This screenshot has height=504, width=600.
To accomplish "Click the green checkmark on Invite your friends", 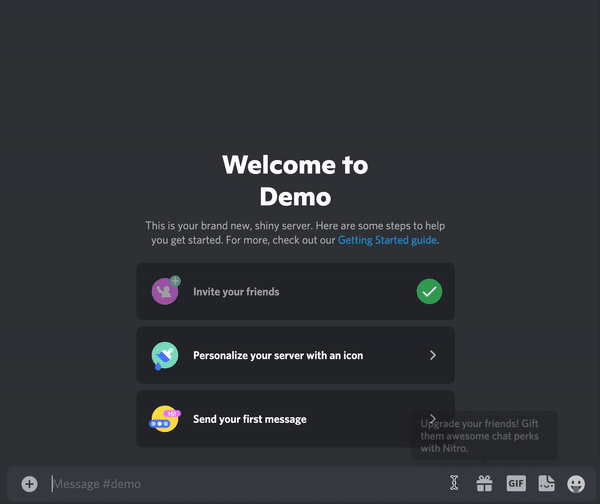I will coord(429,291).
